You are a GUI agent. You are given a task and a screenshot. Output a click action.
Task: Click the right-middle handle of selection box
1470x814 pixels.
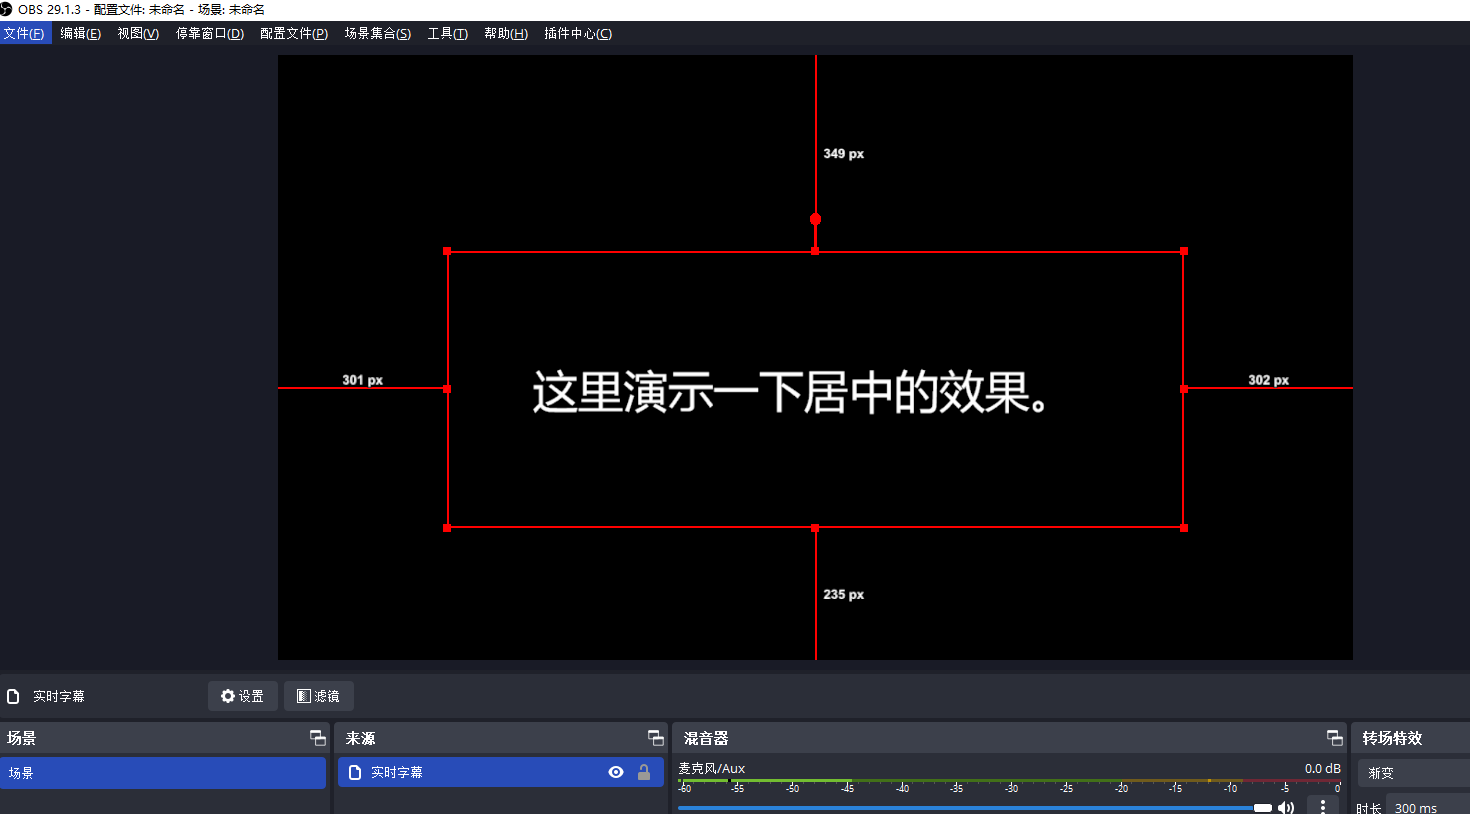tap(1184, 389)
